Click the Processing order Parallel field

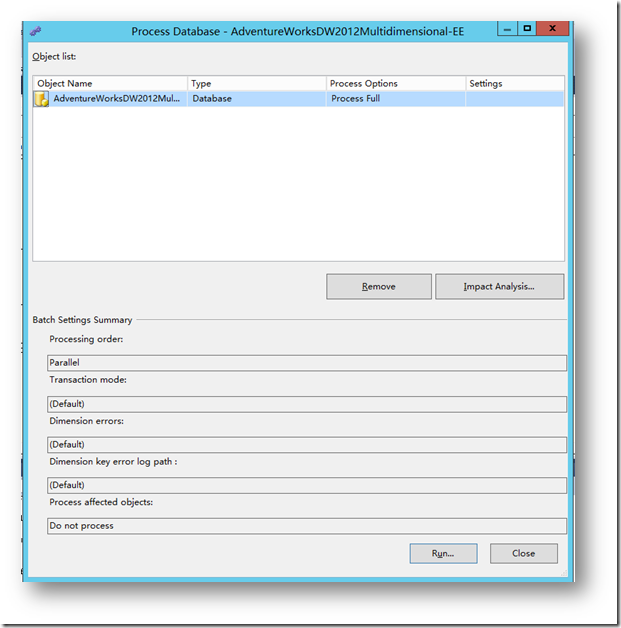pos(307,363)
